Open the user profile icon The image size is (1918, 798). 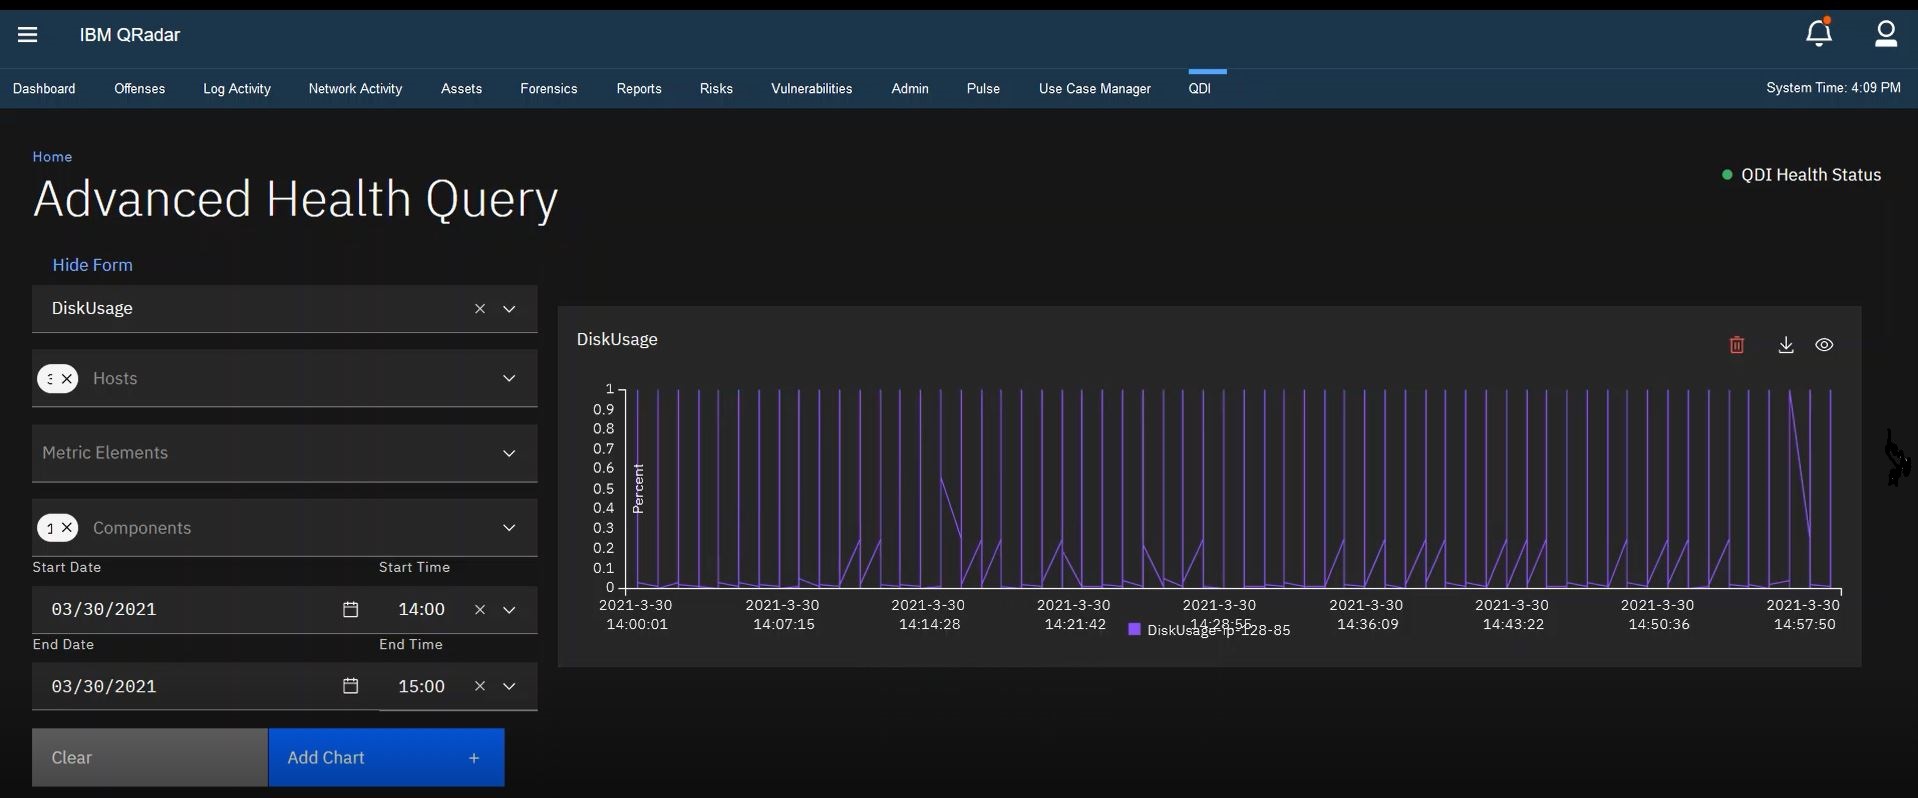1886,34
